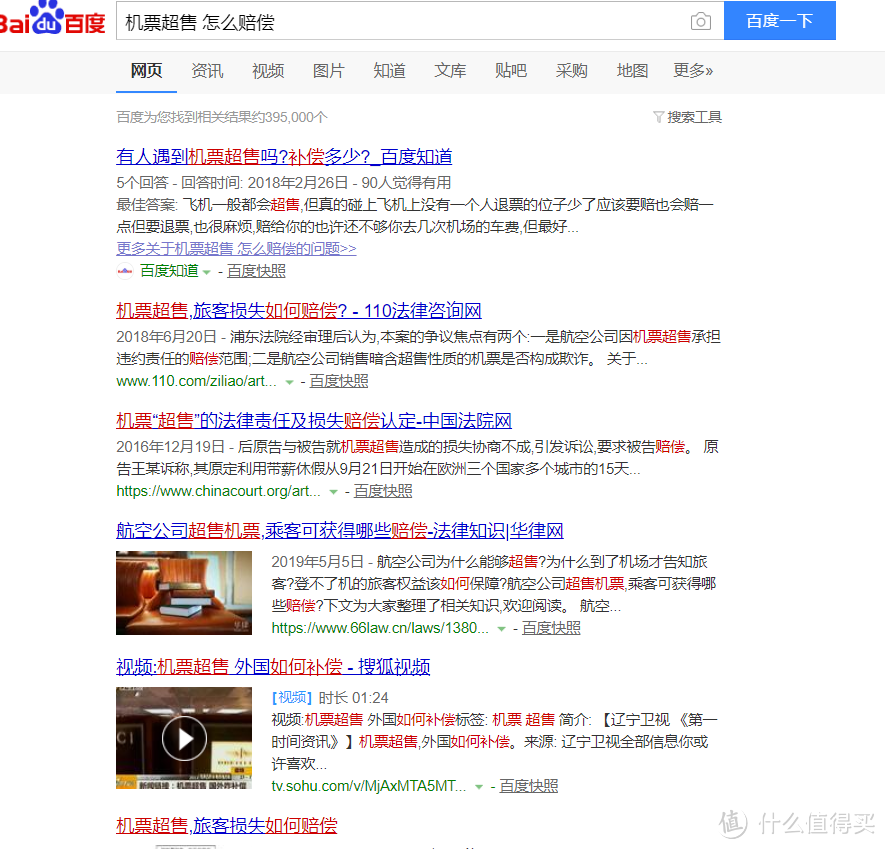This screenshot has height=849, width=885.
Task: Play the 搜狐视频 video thumbnail
Action: tap(184, 738)
